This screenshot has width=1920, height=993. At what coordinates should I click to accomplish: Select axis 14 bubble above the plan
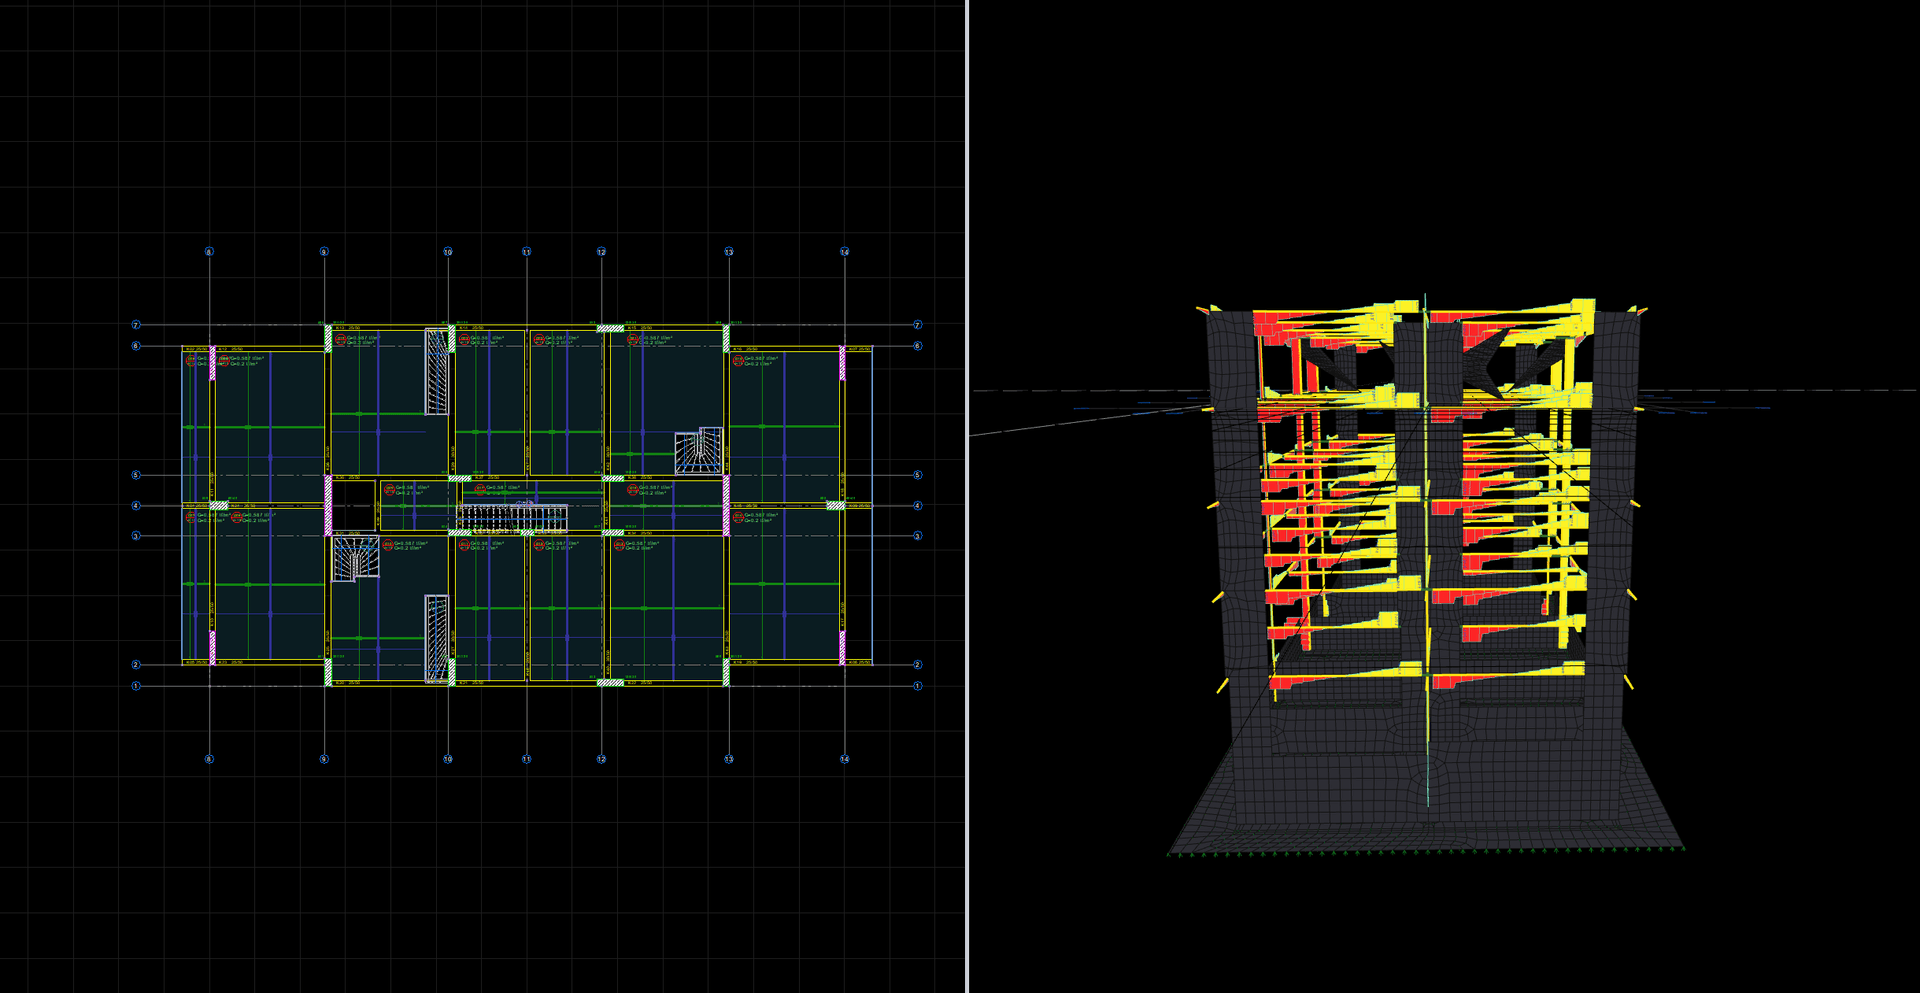[x=844, y=252]
